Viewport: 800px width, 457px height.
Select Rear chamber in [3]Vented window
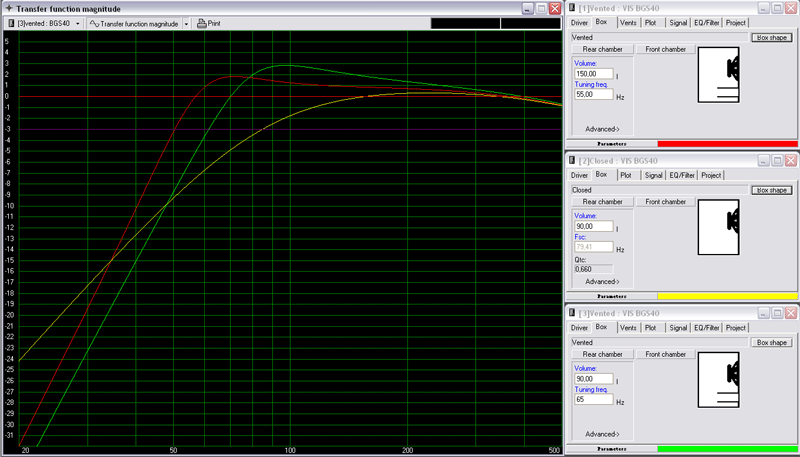[x=602, y=354]
